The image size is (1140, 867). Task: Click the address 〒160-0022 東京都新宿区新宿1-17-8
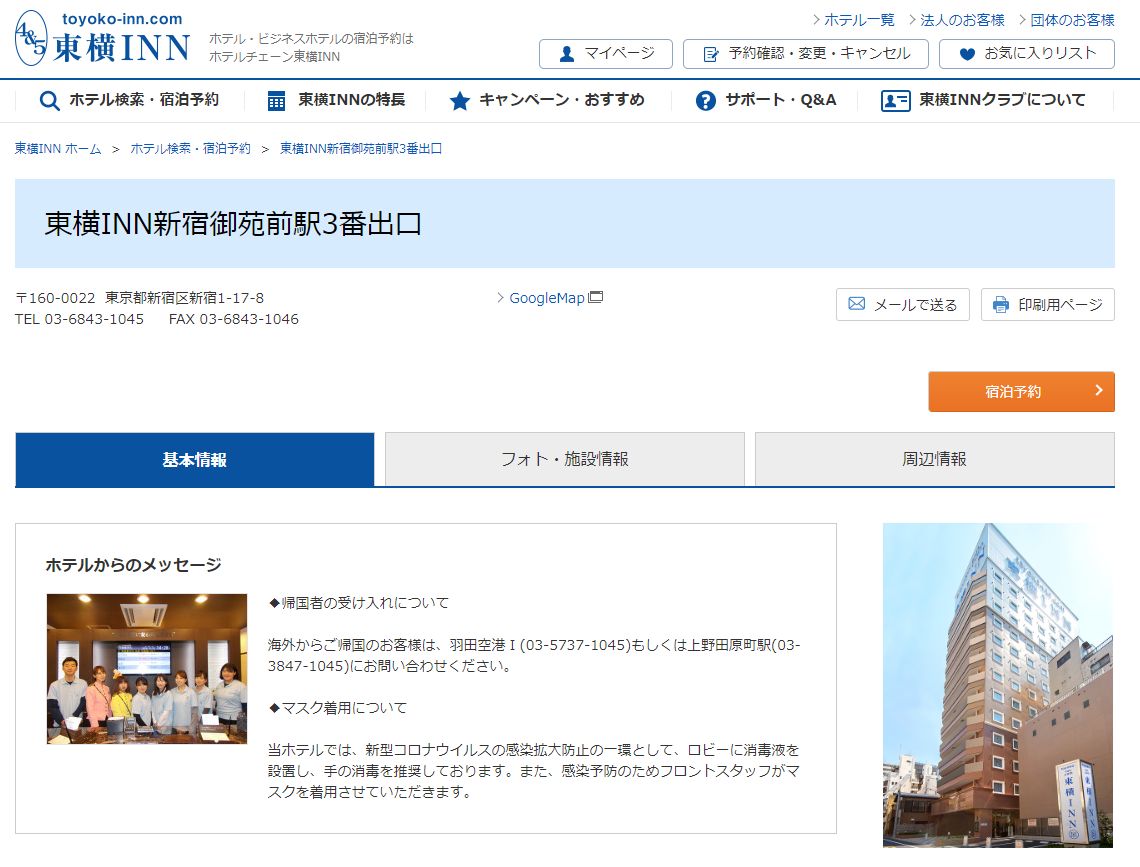coord(140,298)
